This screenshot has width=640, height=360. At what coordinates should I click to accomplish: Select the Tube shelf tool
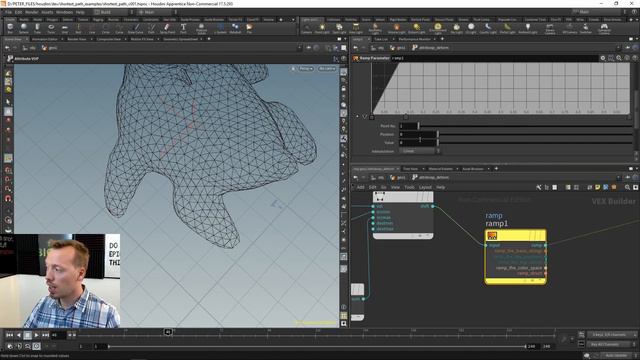(x=37, y=29)
